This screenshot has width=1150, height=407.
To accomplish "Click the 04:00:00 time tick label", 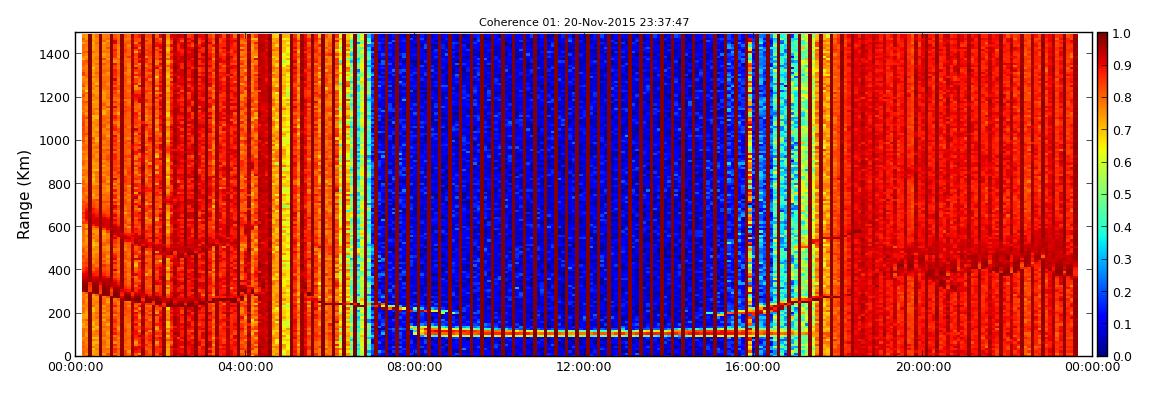I will [246, 367].
